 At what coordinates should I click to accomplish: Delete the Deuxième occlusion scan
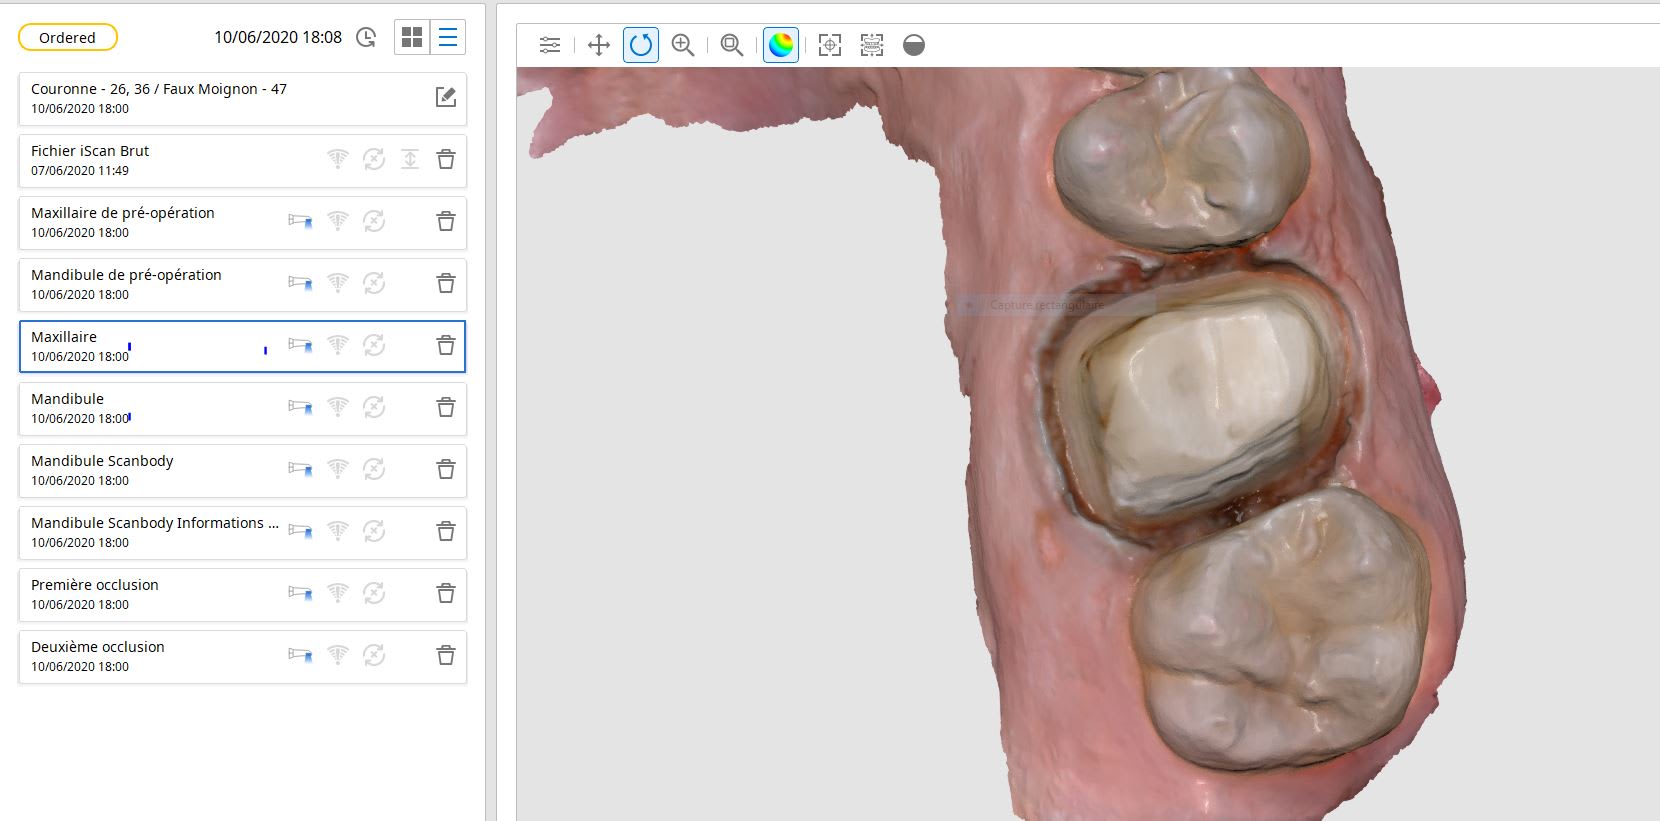coord(446,656)
